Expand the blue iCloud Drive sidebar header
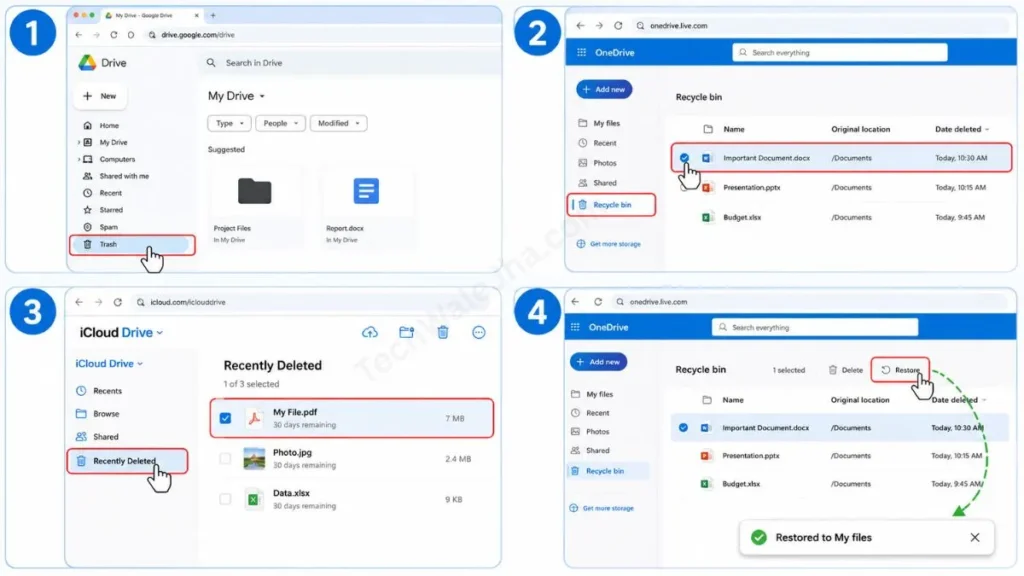1024x576 pixels. click(109, 364)
